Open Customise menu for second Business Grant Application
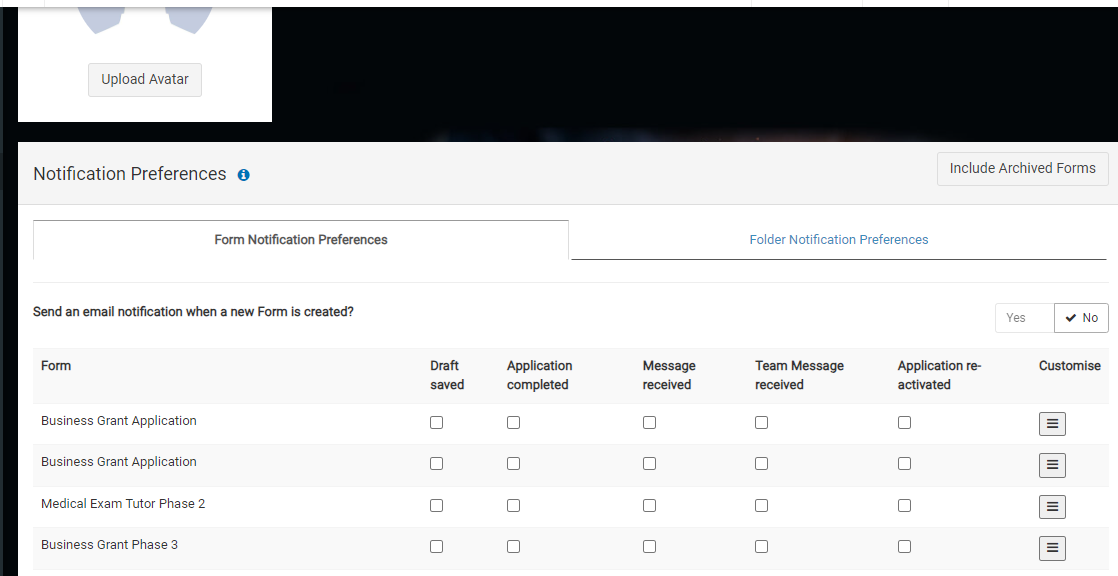Viewport: 1118px width, 576px height. (x=1052, y=465)
